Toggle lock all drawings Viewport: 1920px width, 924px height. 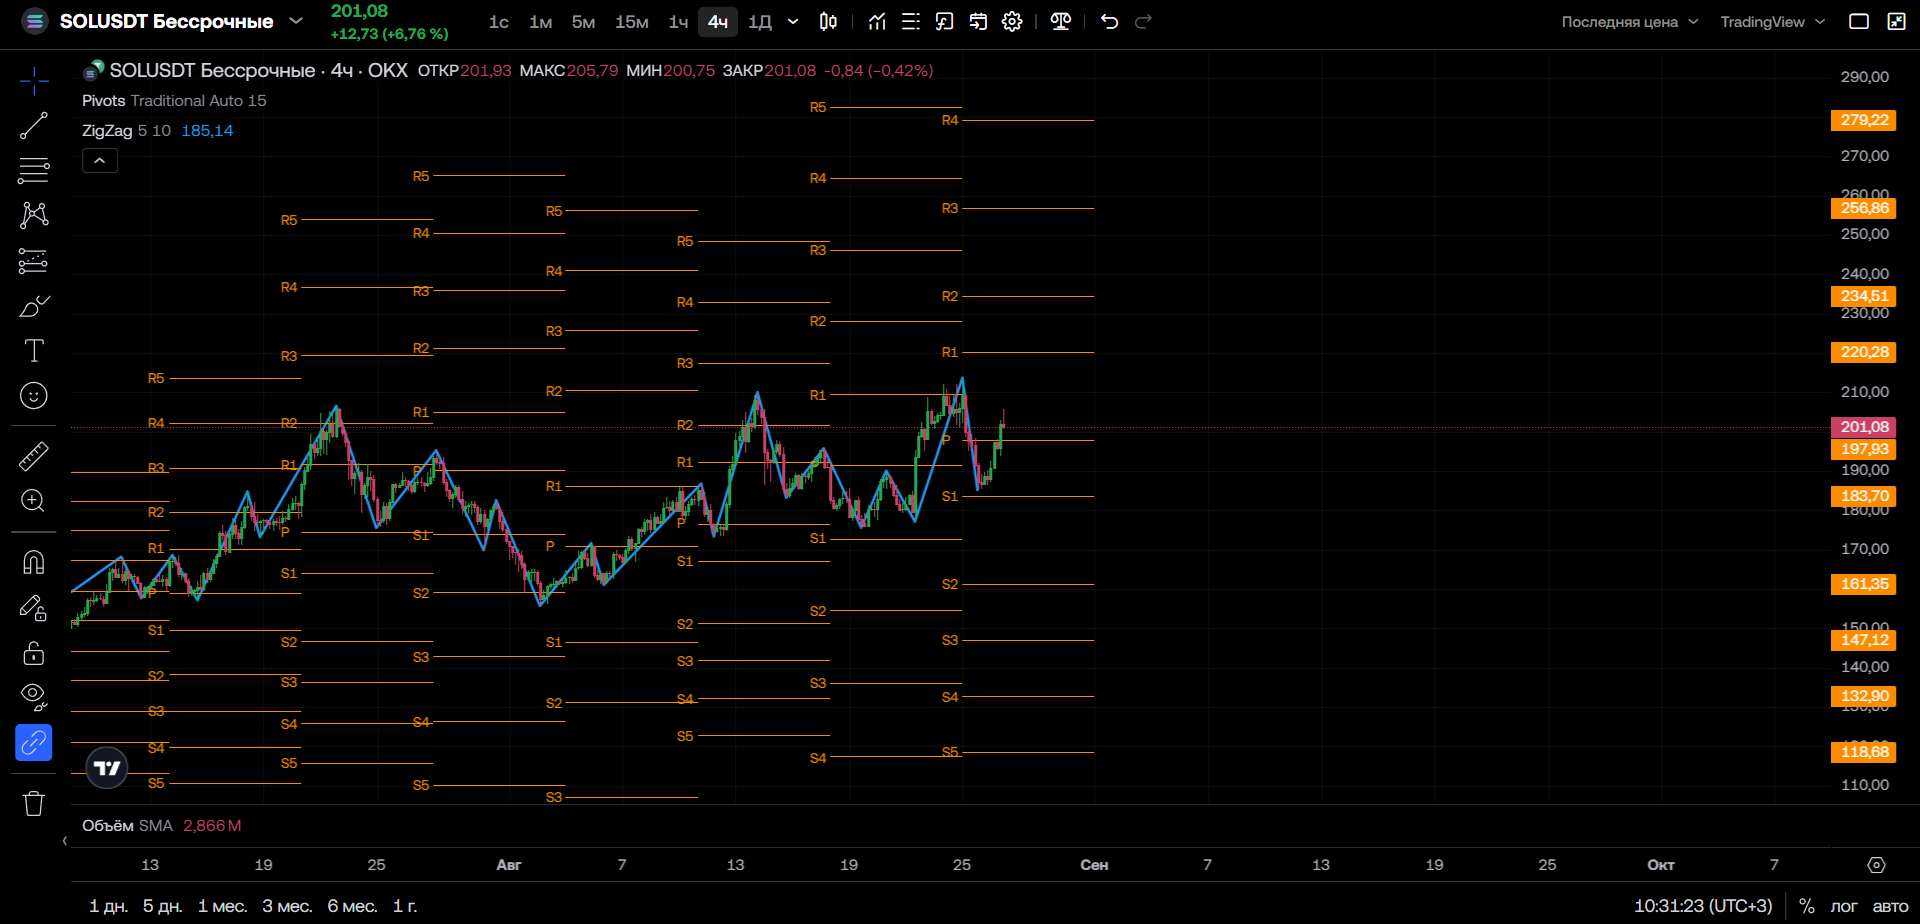33,653
